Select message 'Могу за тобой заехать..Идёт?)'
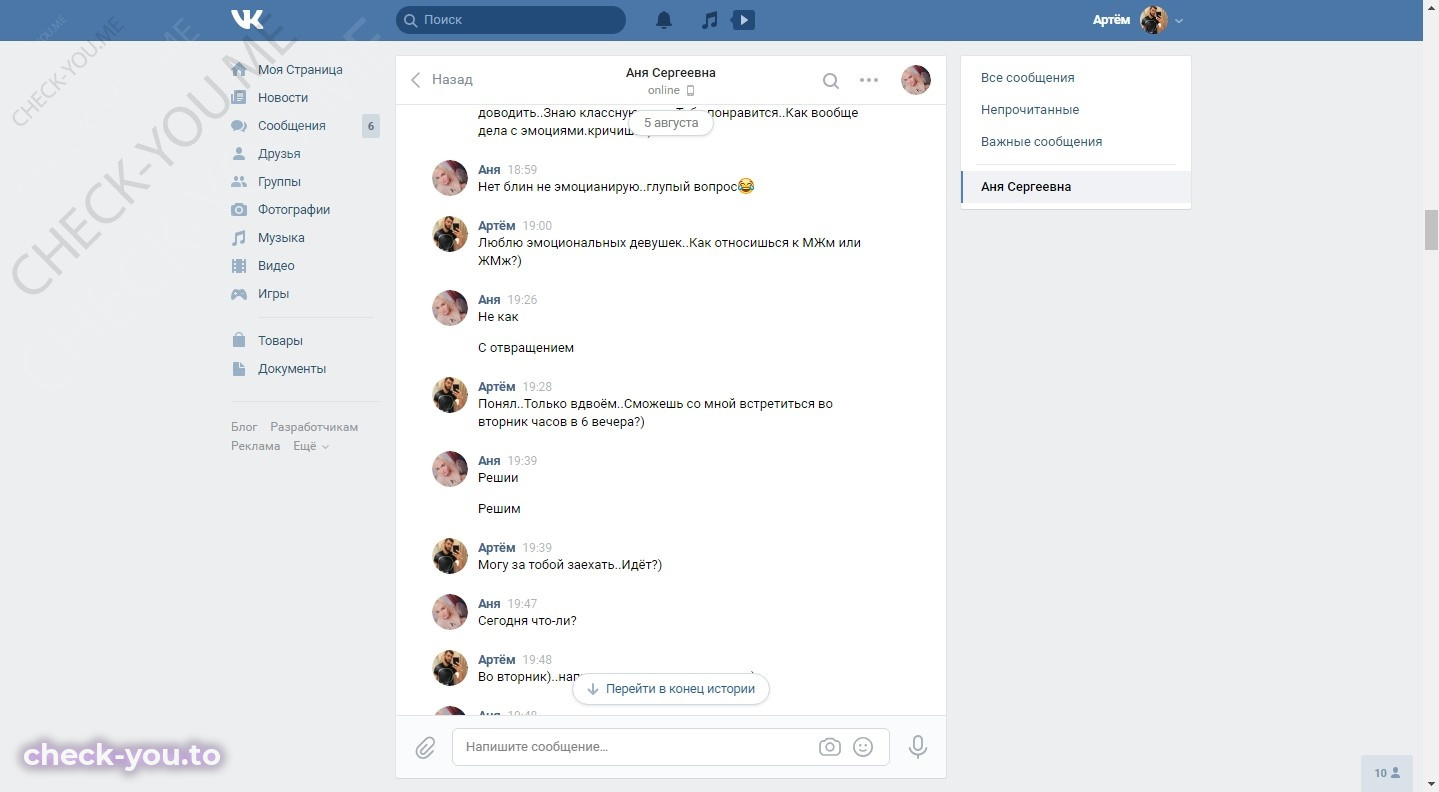Screen dimensions: 1439x792 pos(570,565)
